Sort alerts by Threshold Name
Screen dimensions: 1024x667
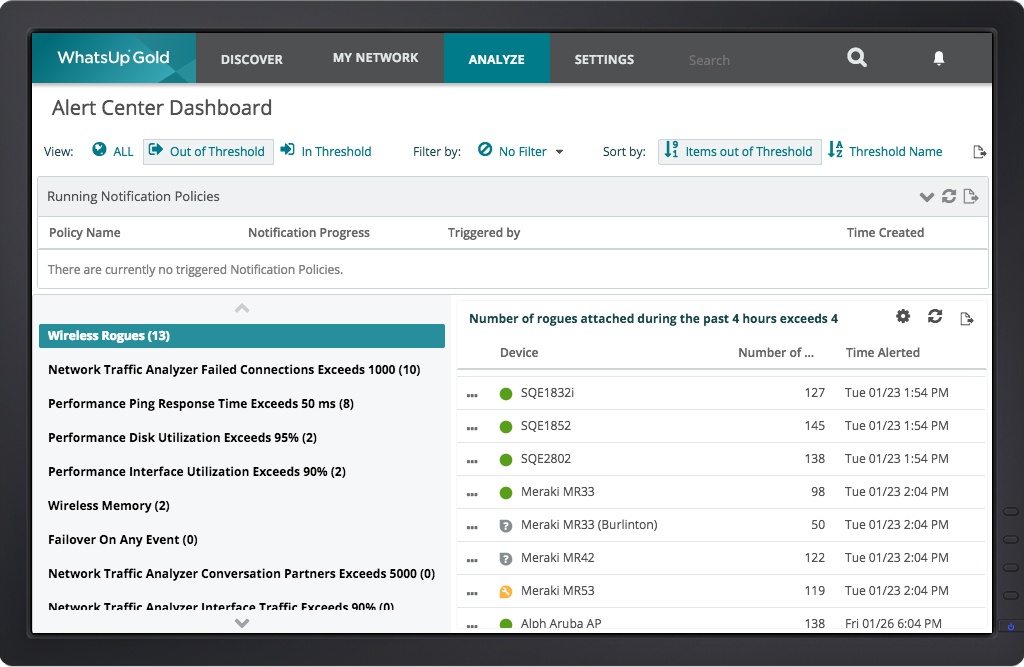886,151
